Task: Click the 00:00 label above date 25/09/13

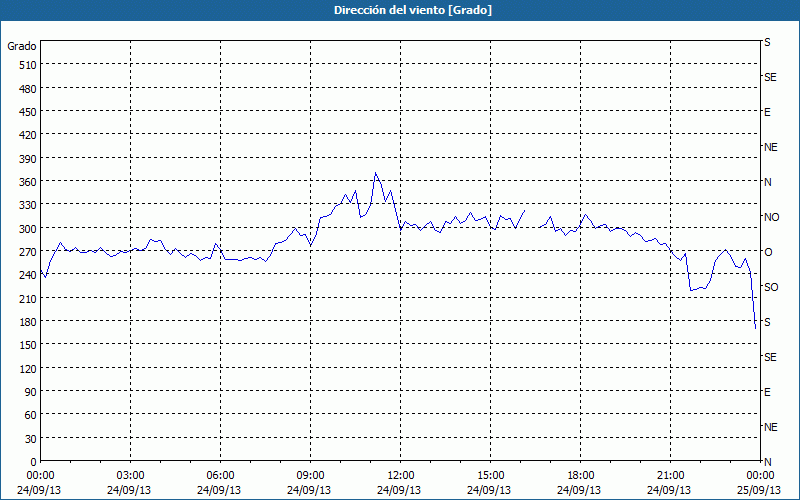Action: coord(760,476)
